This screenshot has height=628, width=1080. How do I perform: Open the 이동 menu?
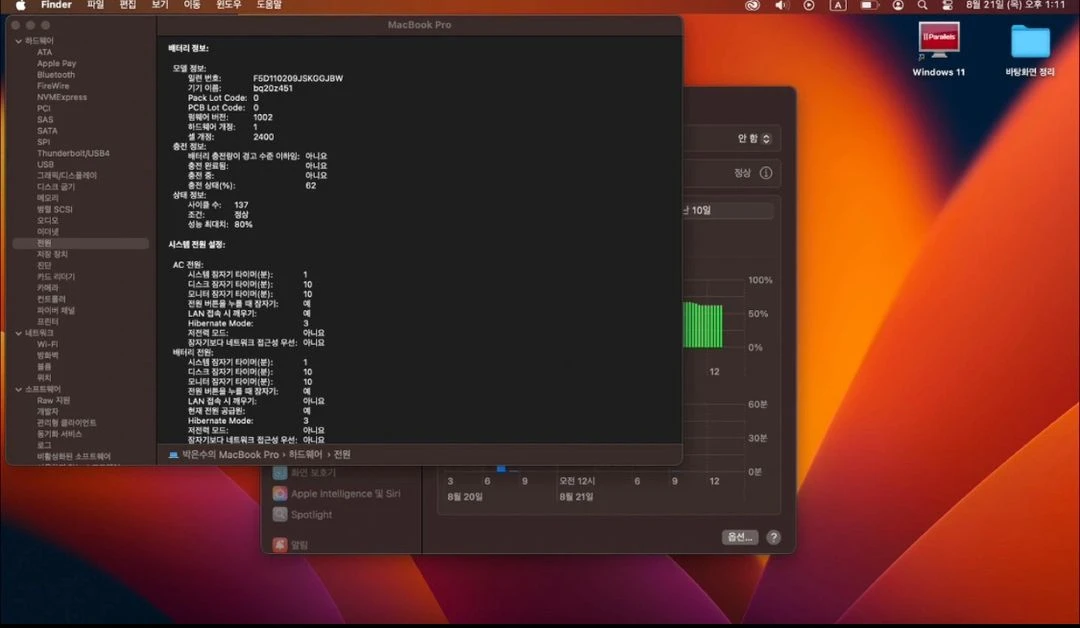(191, 5)
